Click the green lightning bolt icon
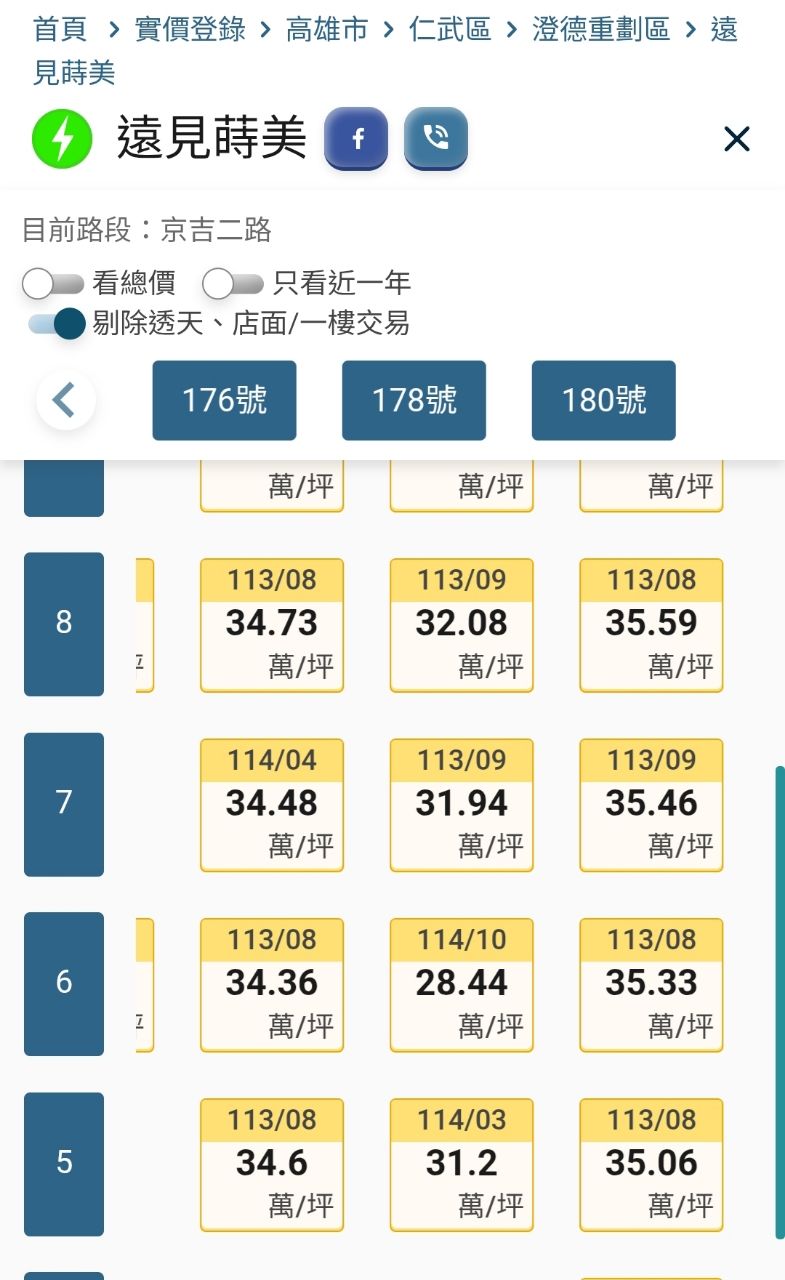 62,138
